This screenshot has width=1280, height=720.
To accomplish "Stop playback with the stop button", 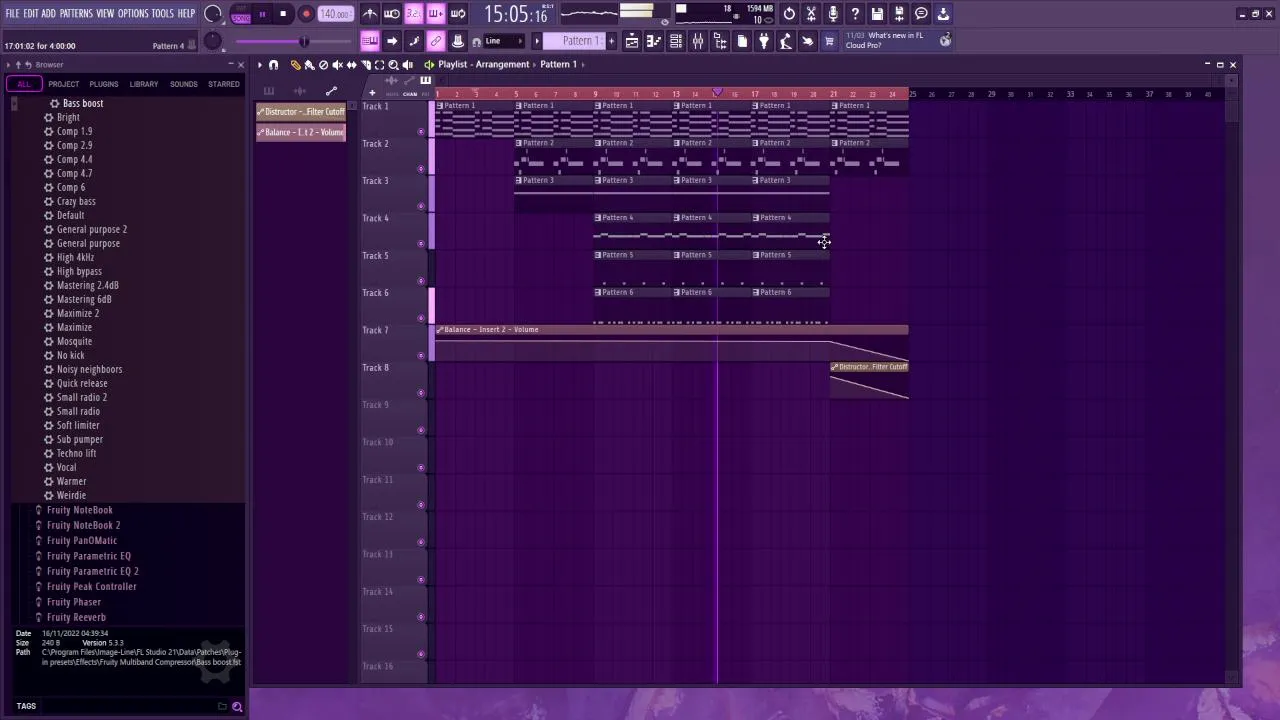I will coord(283,14).
